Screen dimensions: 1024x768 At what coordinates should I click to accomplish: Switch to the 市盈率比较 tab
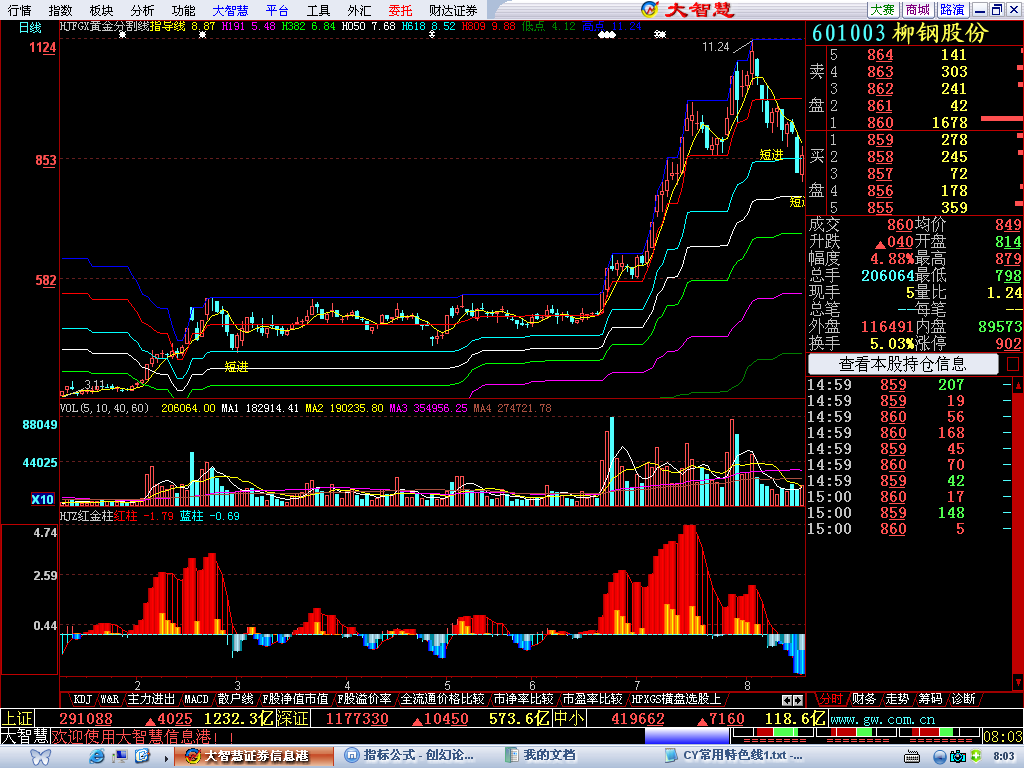[592, 699]
